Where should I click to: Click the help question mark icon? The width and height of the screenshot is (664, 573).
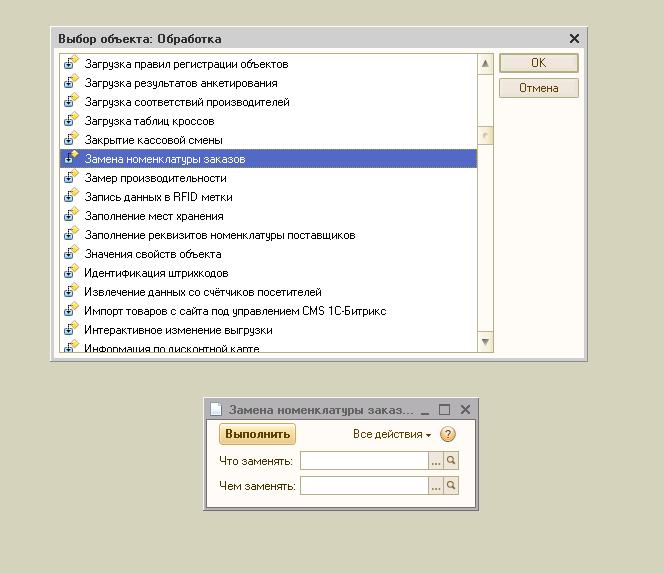[447, 434]
